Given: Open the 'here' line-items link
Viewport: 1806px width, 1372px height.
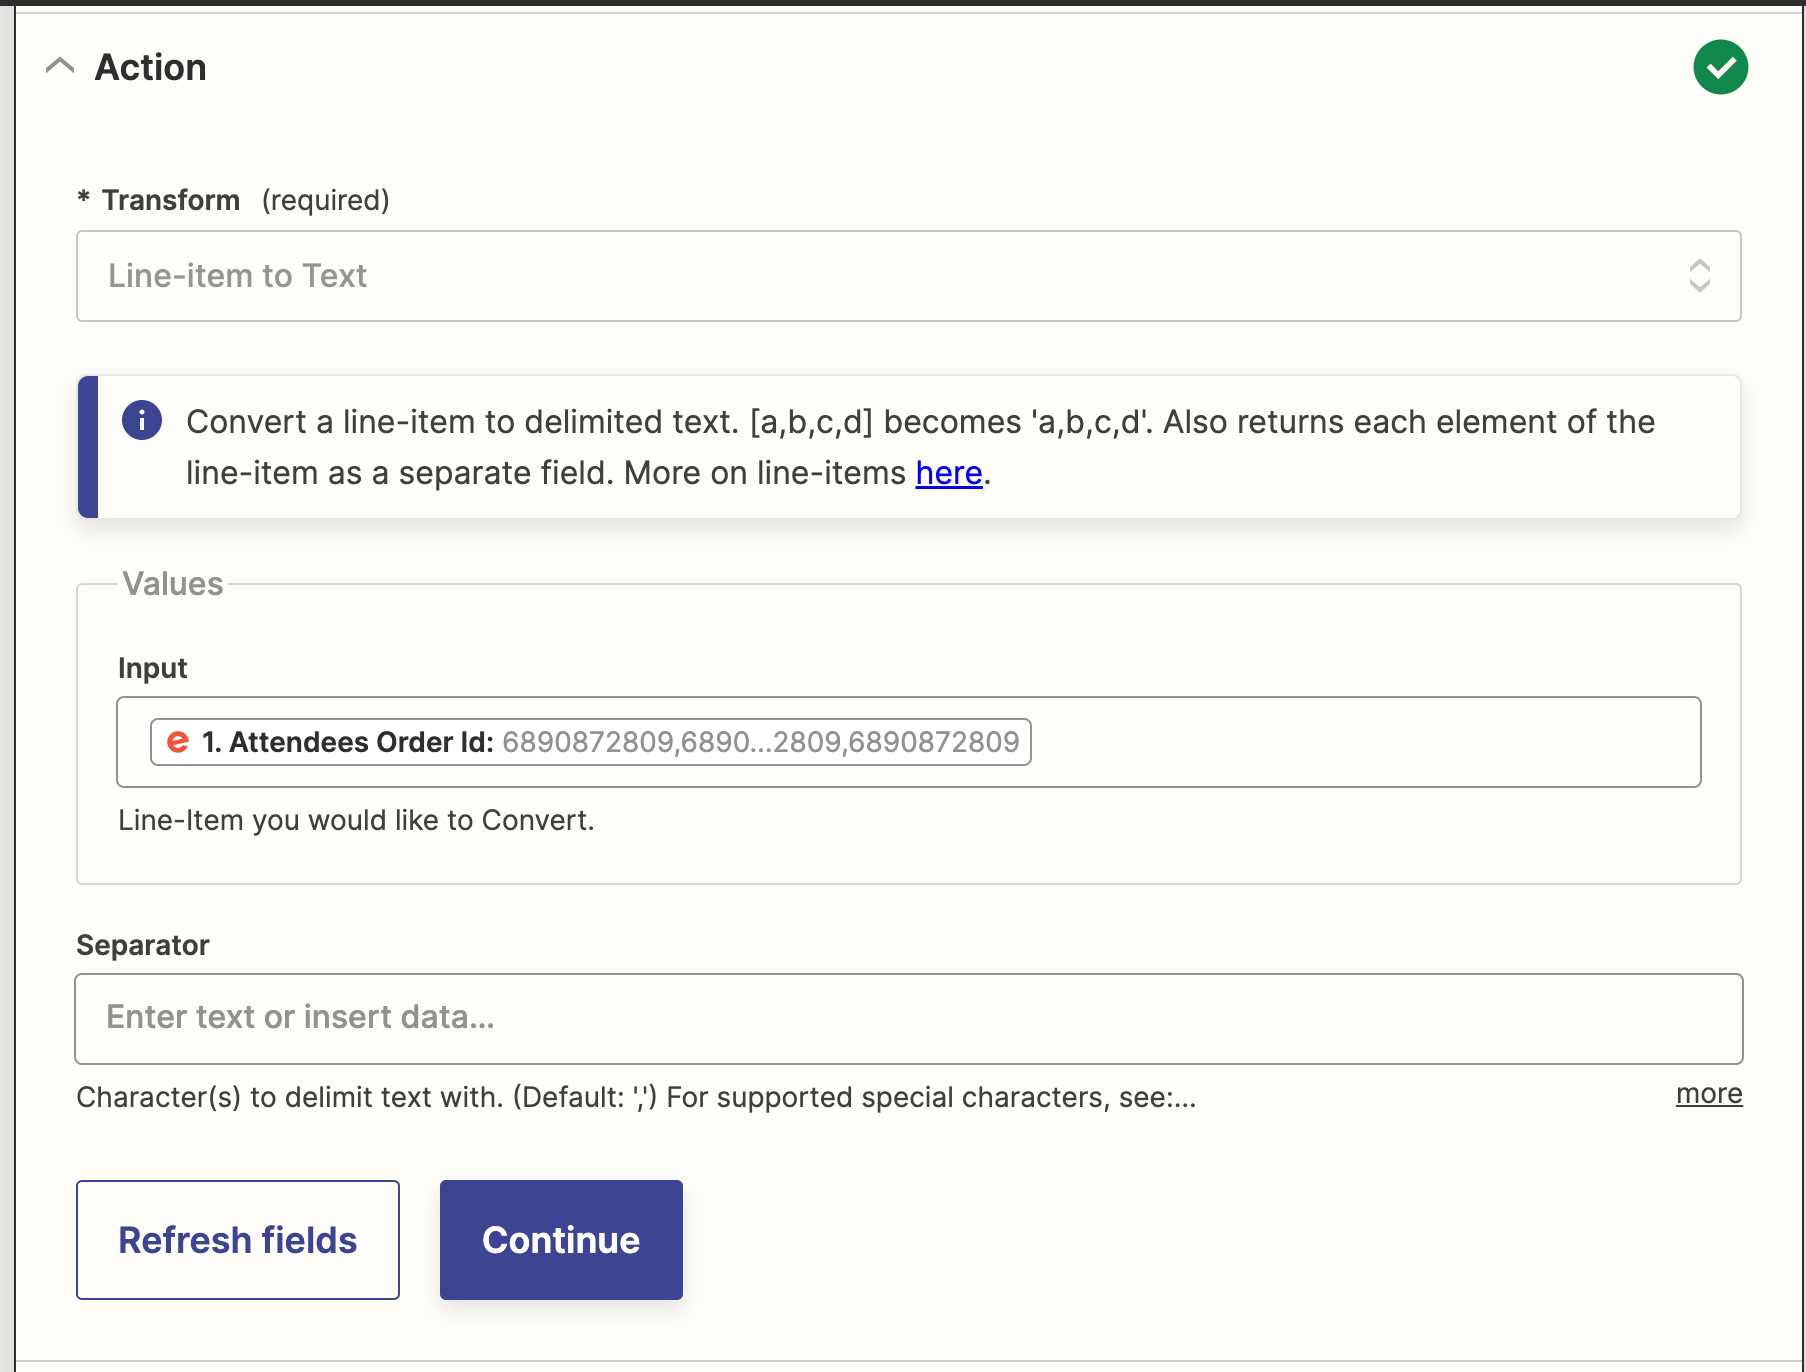Looking at the screenshot, I should 949,473.
